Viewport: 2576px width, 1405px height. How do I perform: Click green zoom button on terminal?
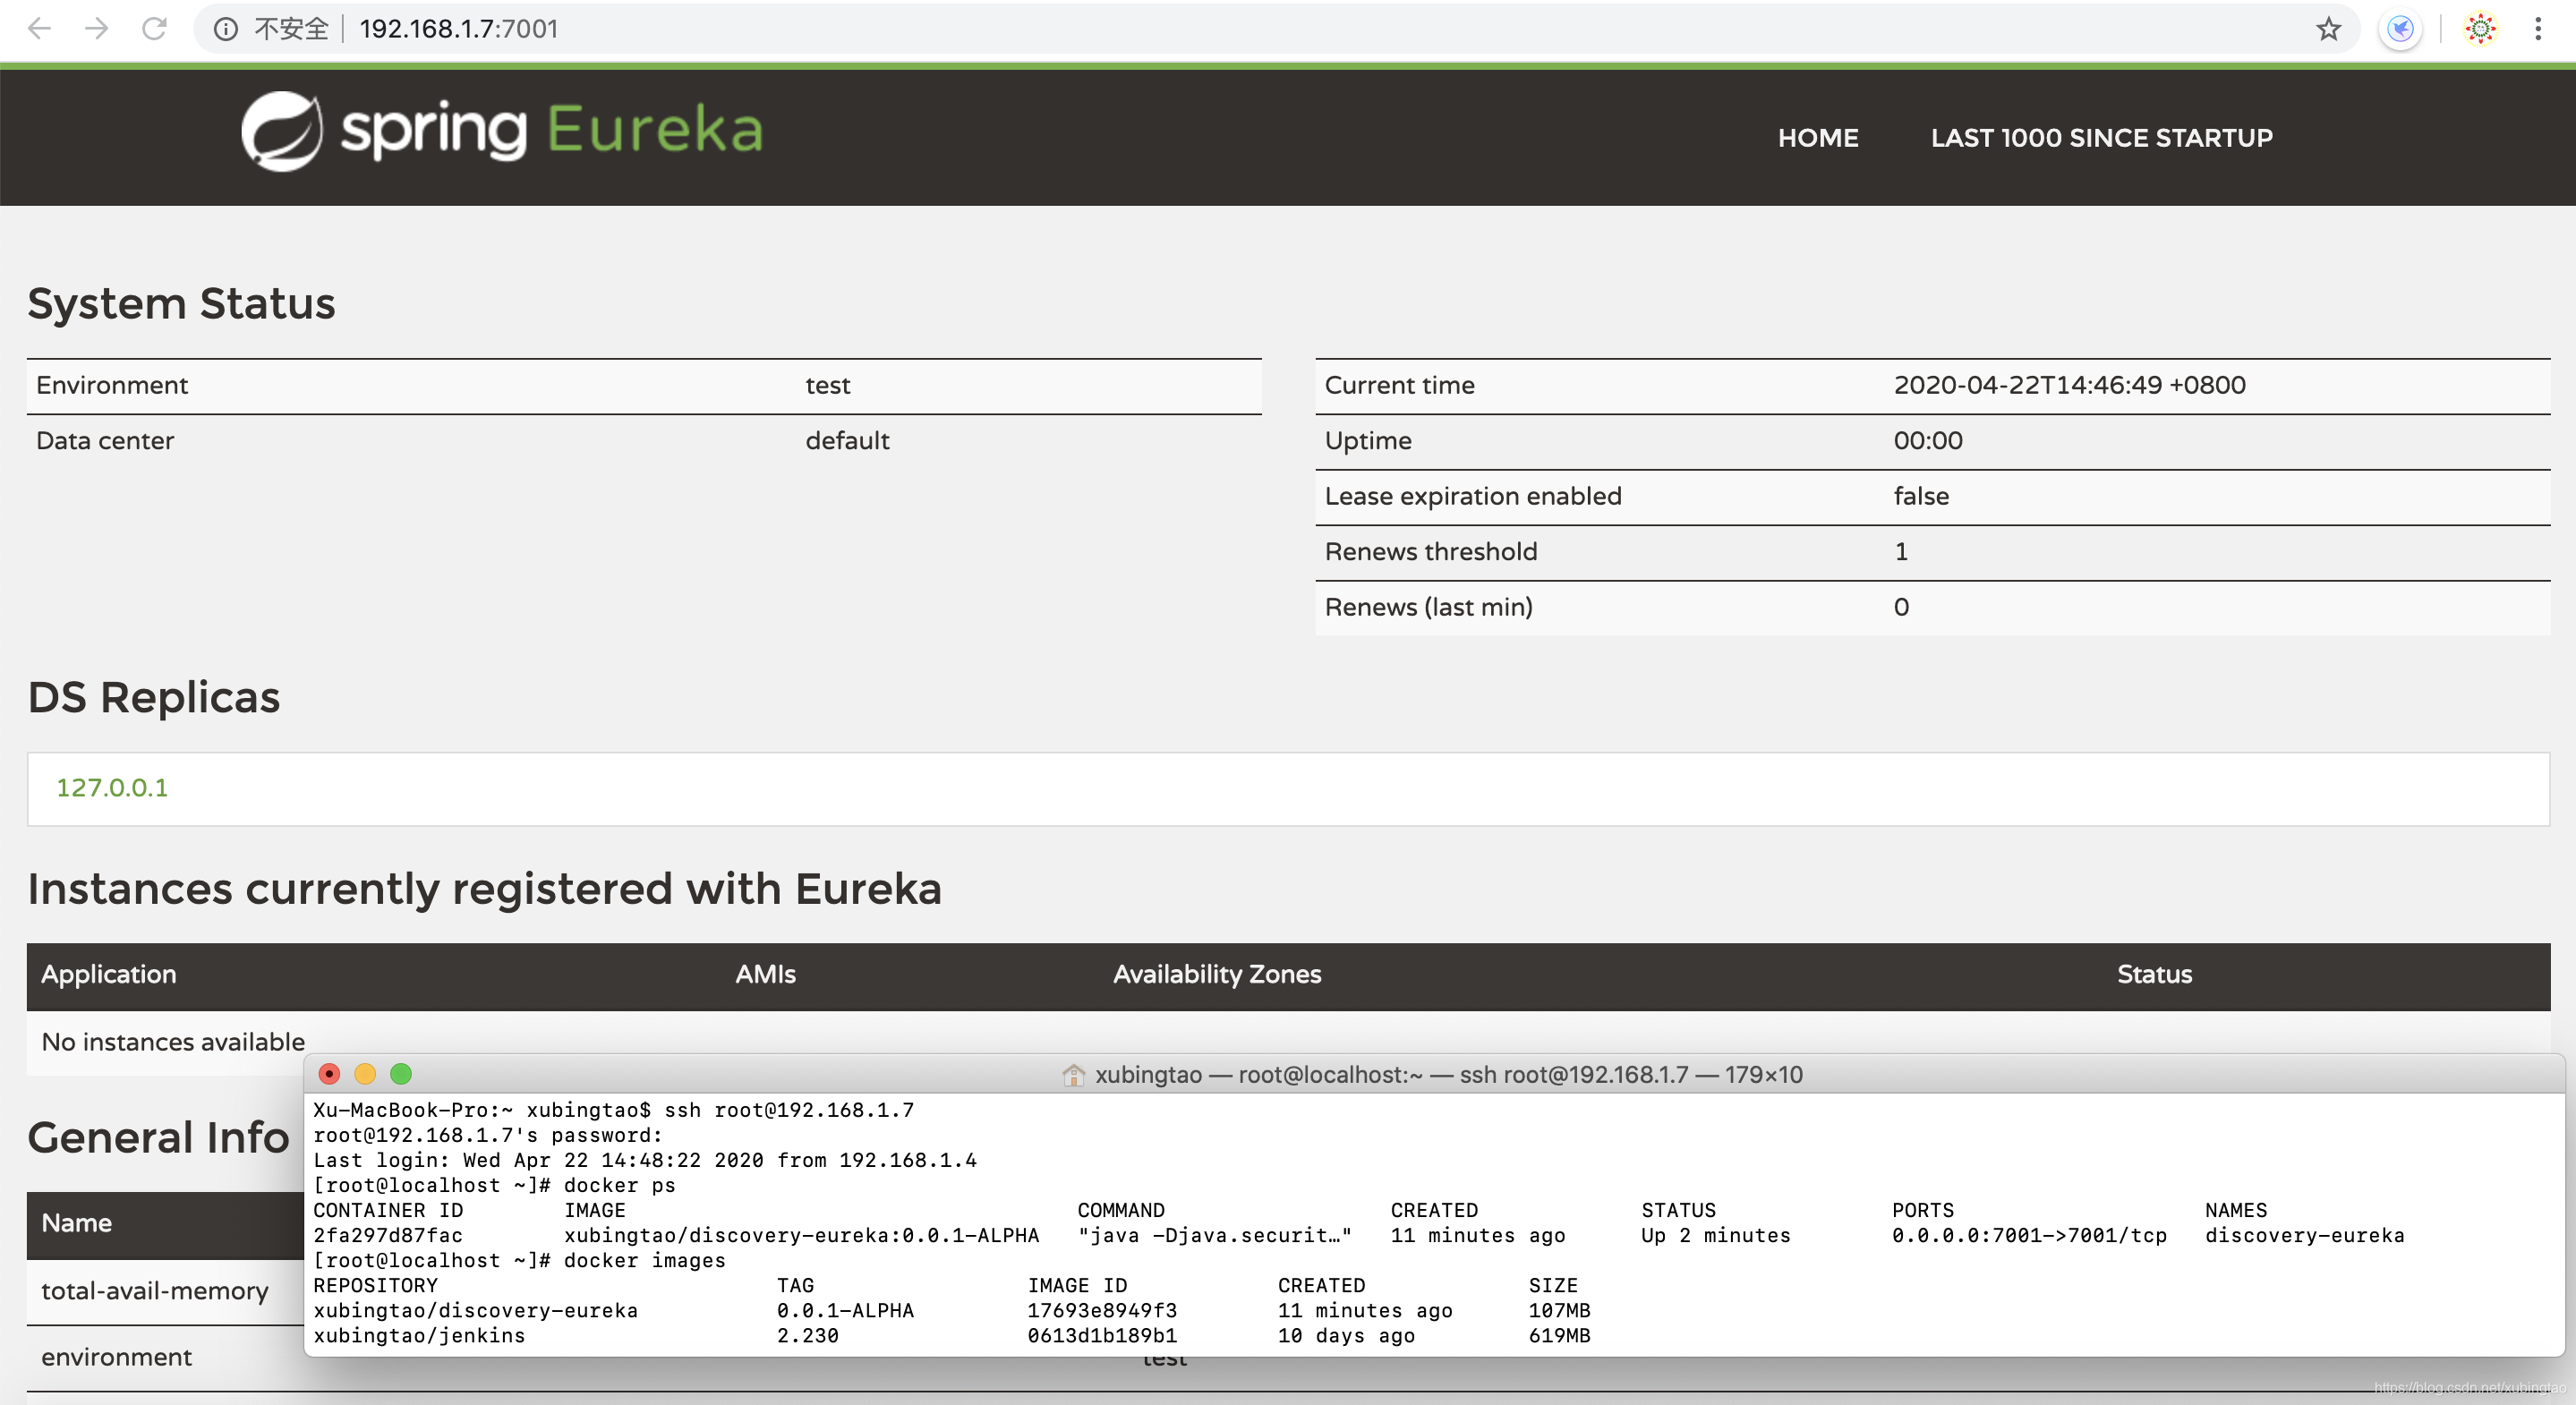coord(401,1074)
